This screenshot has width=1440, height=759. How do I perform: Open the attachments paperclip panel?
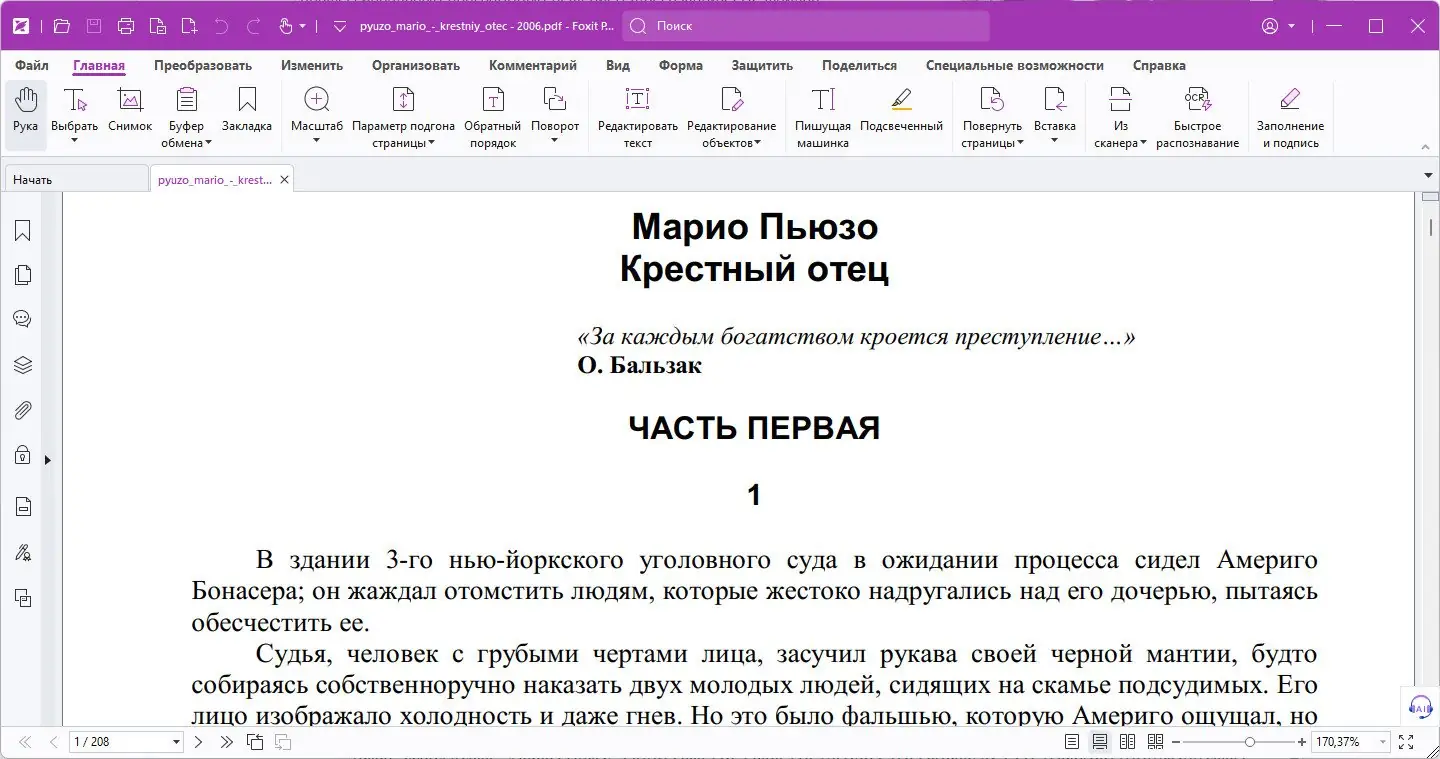coord(22,410)
